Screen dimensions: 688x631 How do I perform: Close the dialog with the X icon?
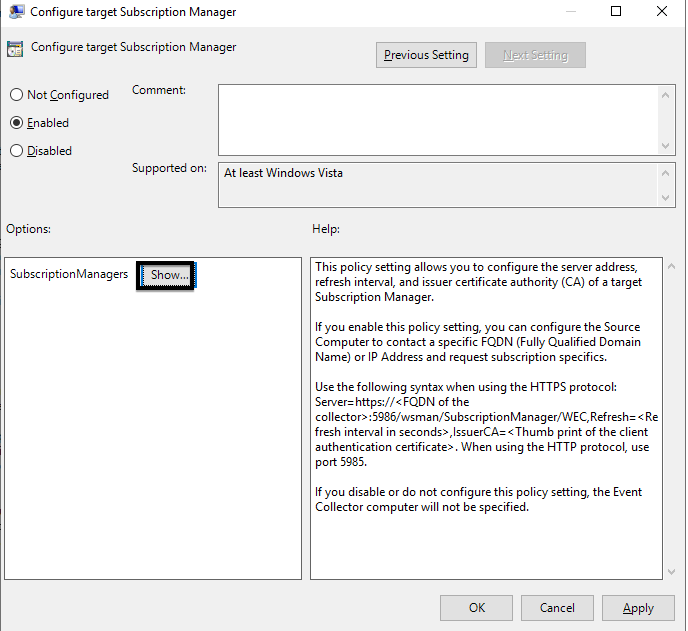pos(662,11)
